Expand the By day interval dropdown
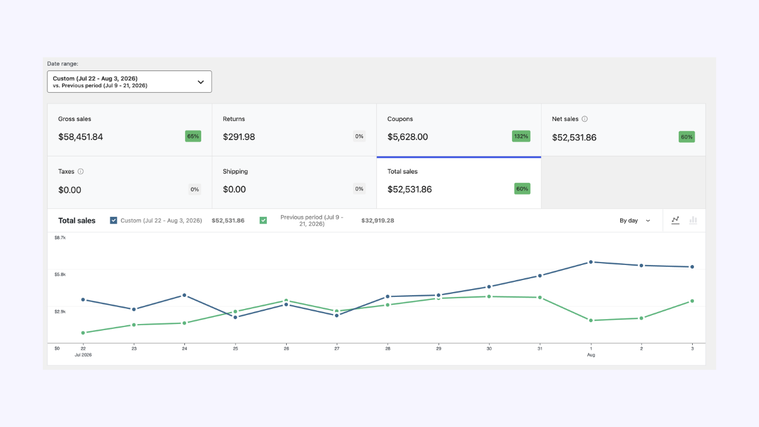This screenshot has height=427, width=759. point(635,221)
